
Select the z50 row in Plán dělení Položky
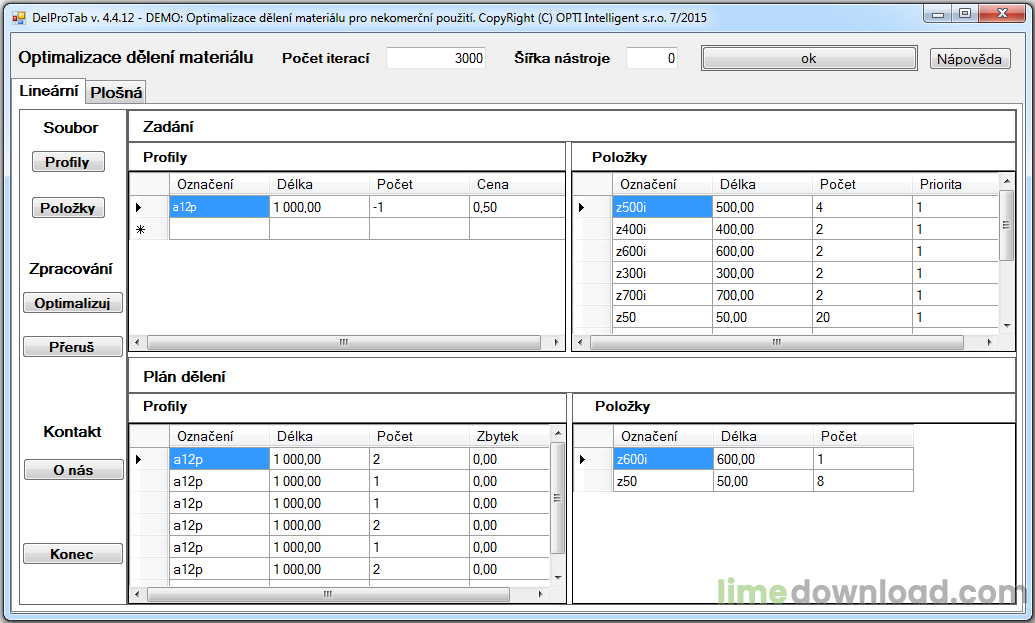[662, 481]
